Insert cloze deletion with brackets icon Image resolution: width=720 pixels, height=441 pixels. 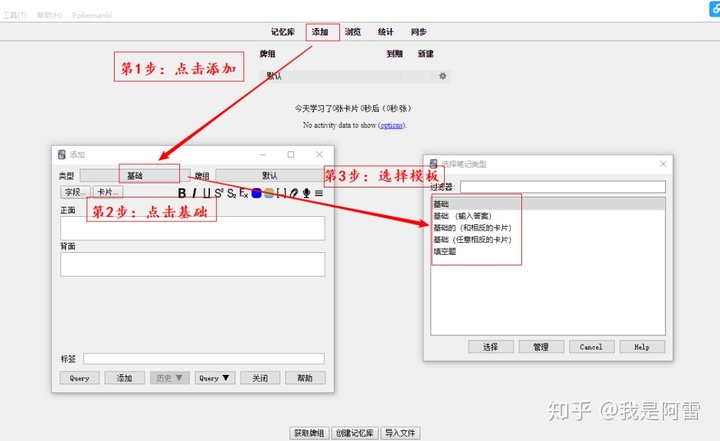[x=281, y=193]
